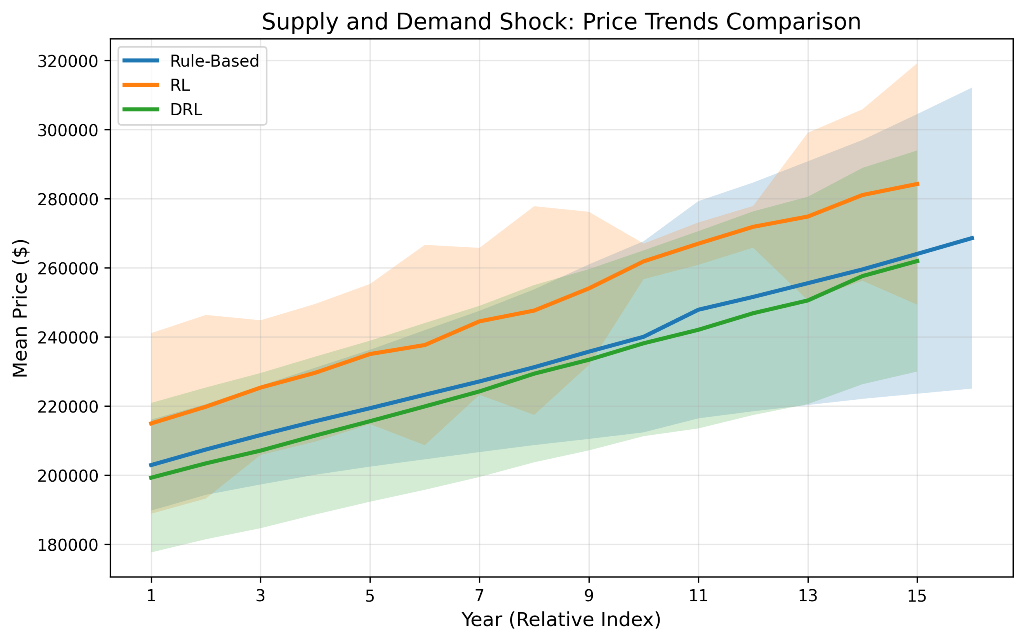Click the 260000 y-axis tick label
Screen dimensions: 1024x641
68,269
